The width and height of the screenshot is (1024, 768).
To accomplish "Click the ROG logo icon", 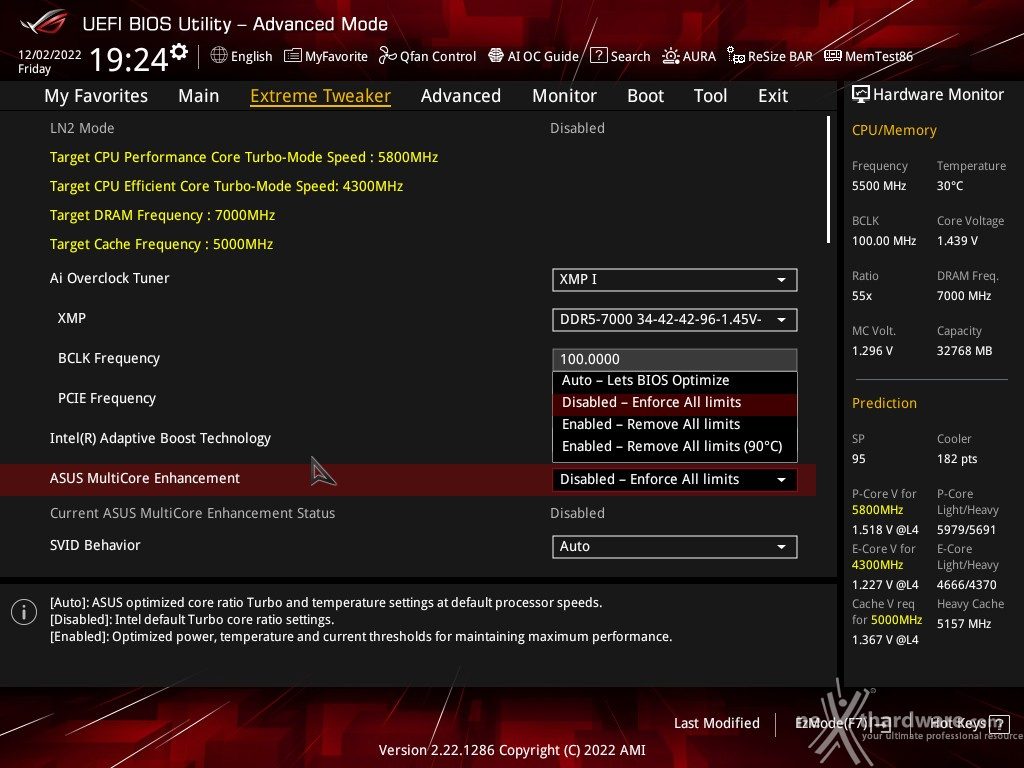I will pos(43,23).
